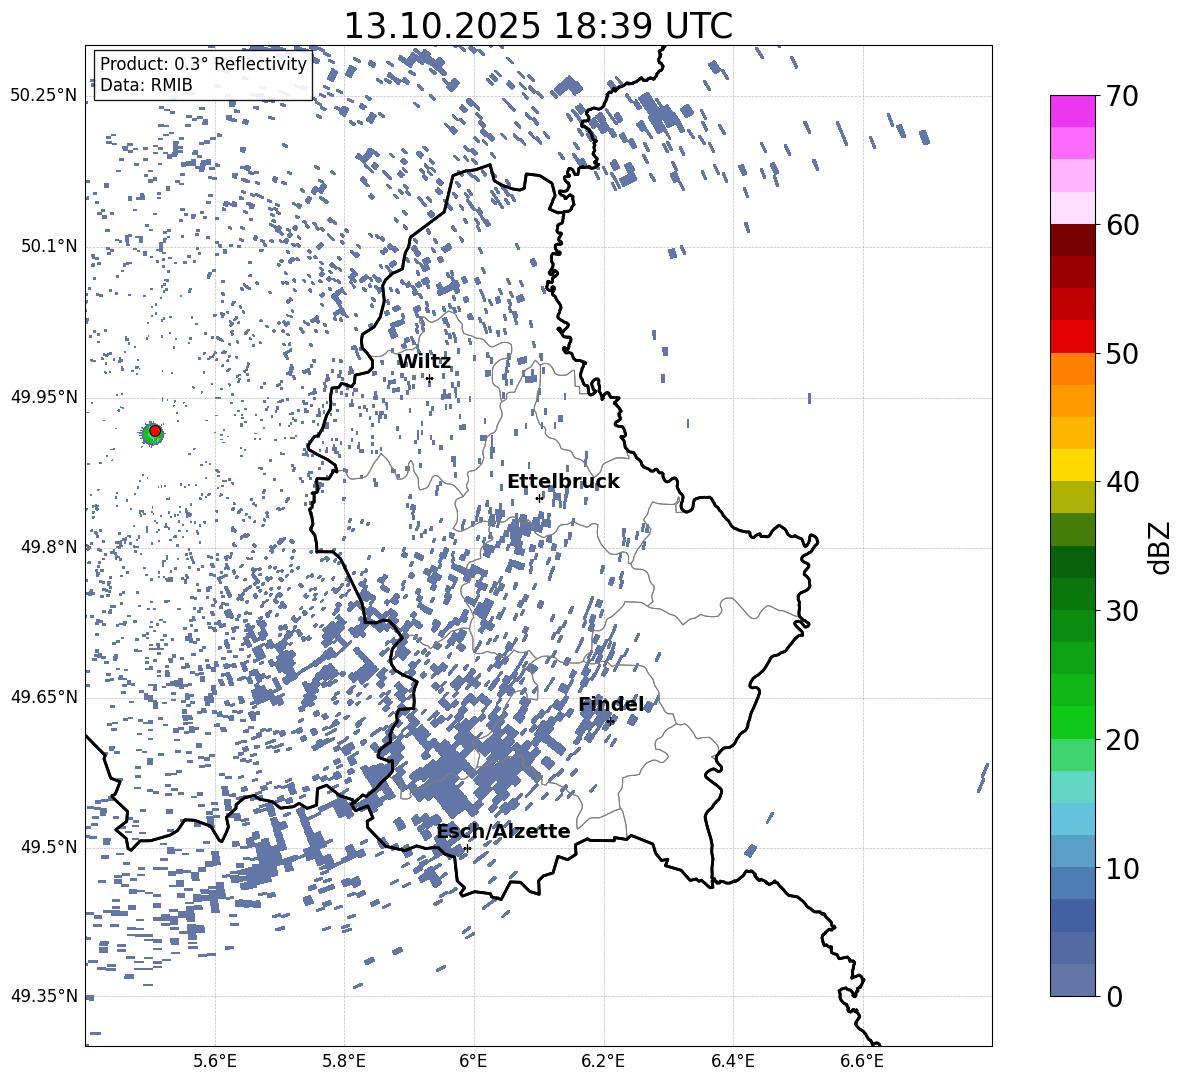This screenshot has width=1184, height=1081.
Task: Click the 49.35°N latitude label
Action: click(44, 996)
